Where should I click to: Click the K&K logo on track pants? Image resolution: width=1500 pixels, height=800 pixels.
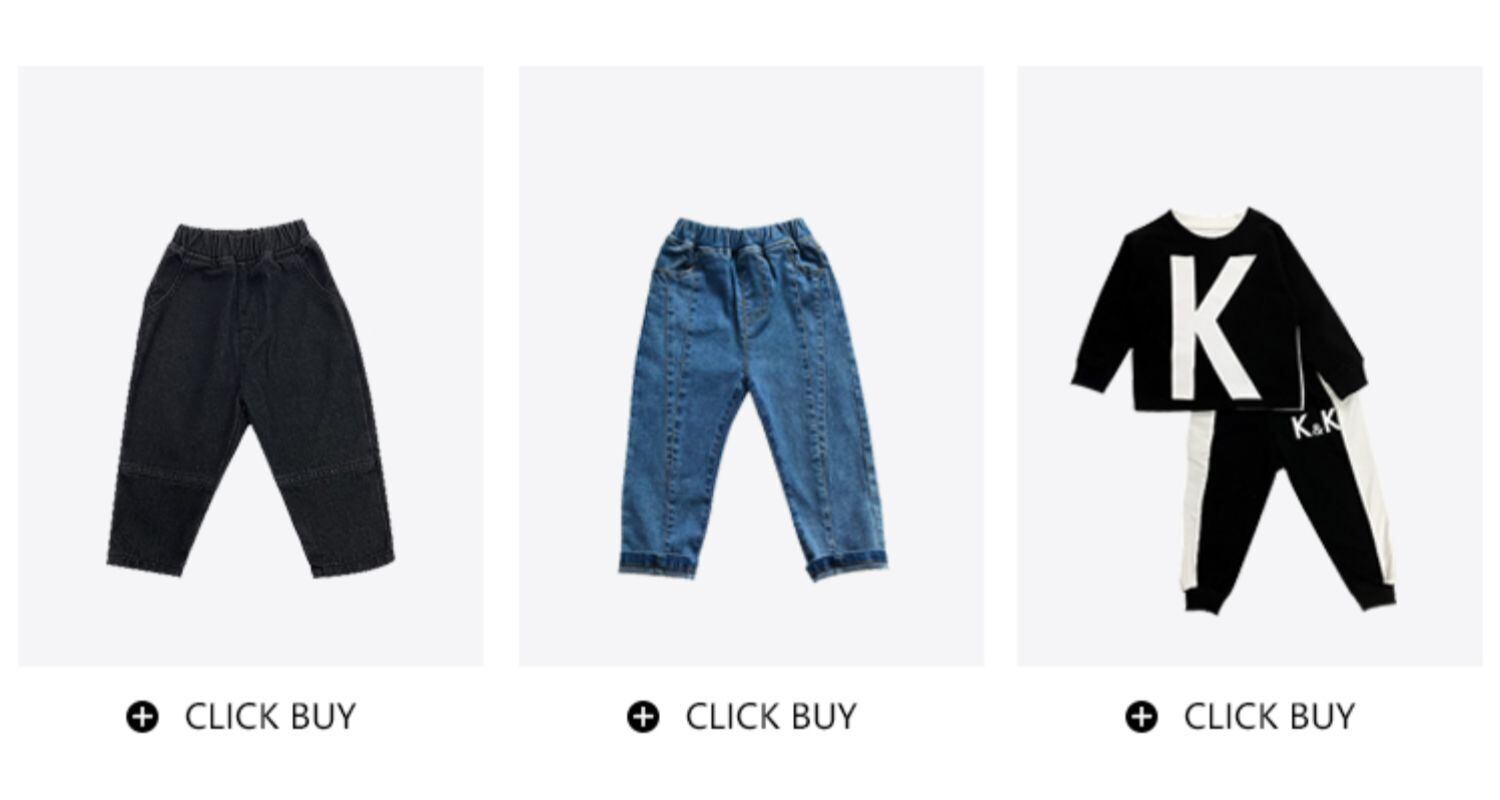(1316, 424)
